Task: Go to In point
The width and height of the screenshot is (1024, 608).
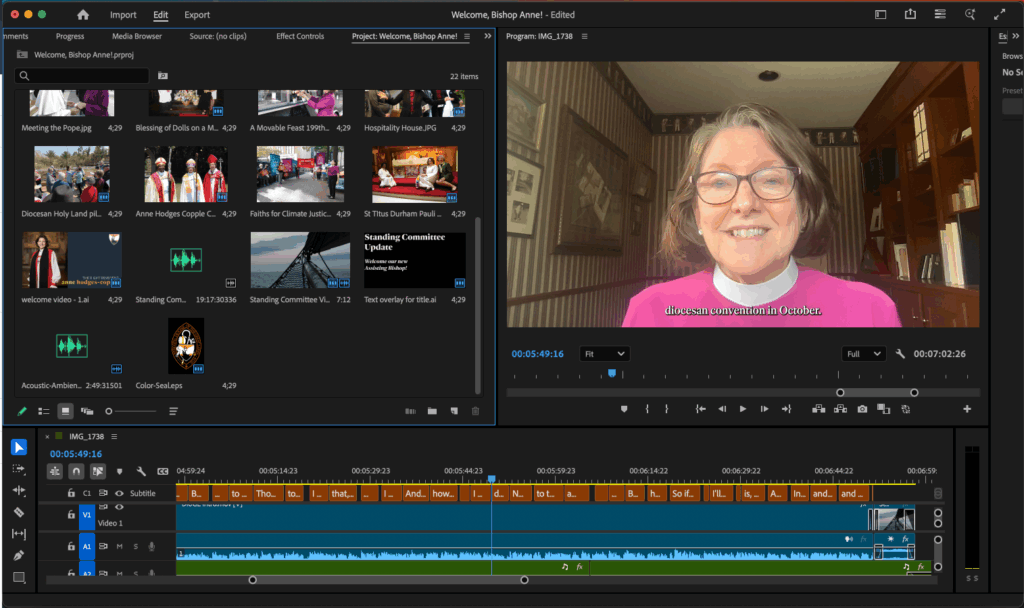Action: 700,409
